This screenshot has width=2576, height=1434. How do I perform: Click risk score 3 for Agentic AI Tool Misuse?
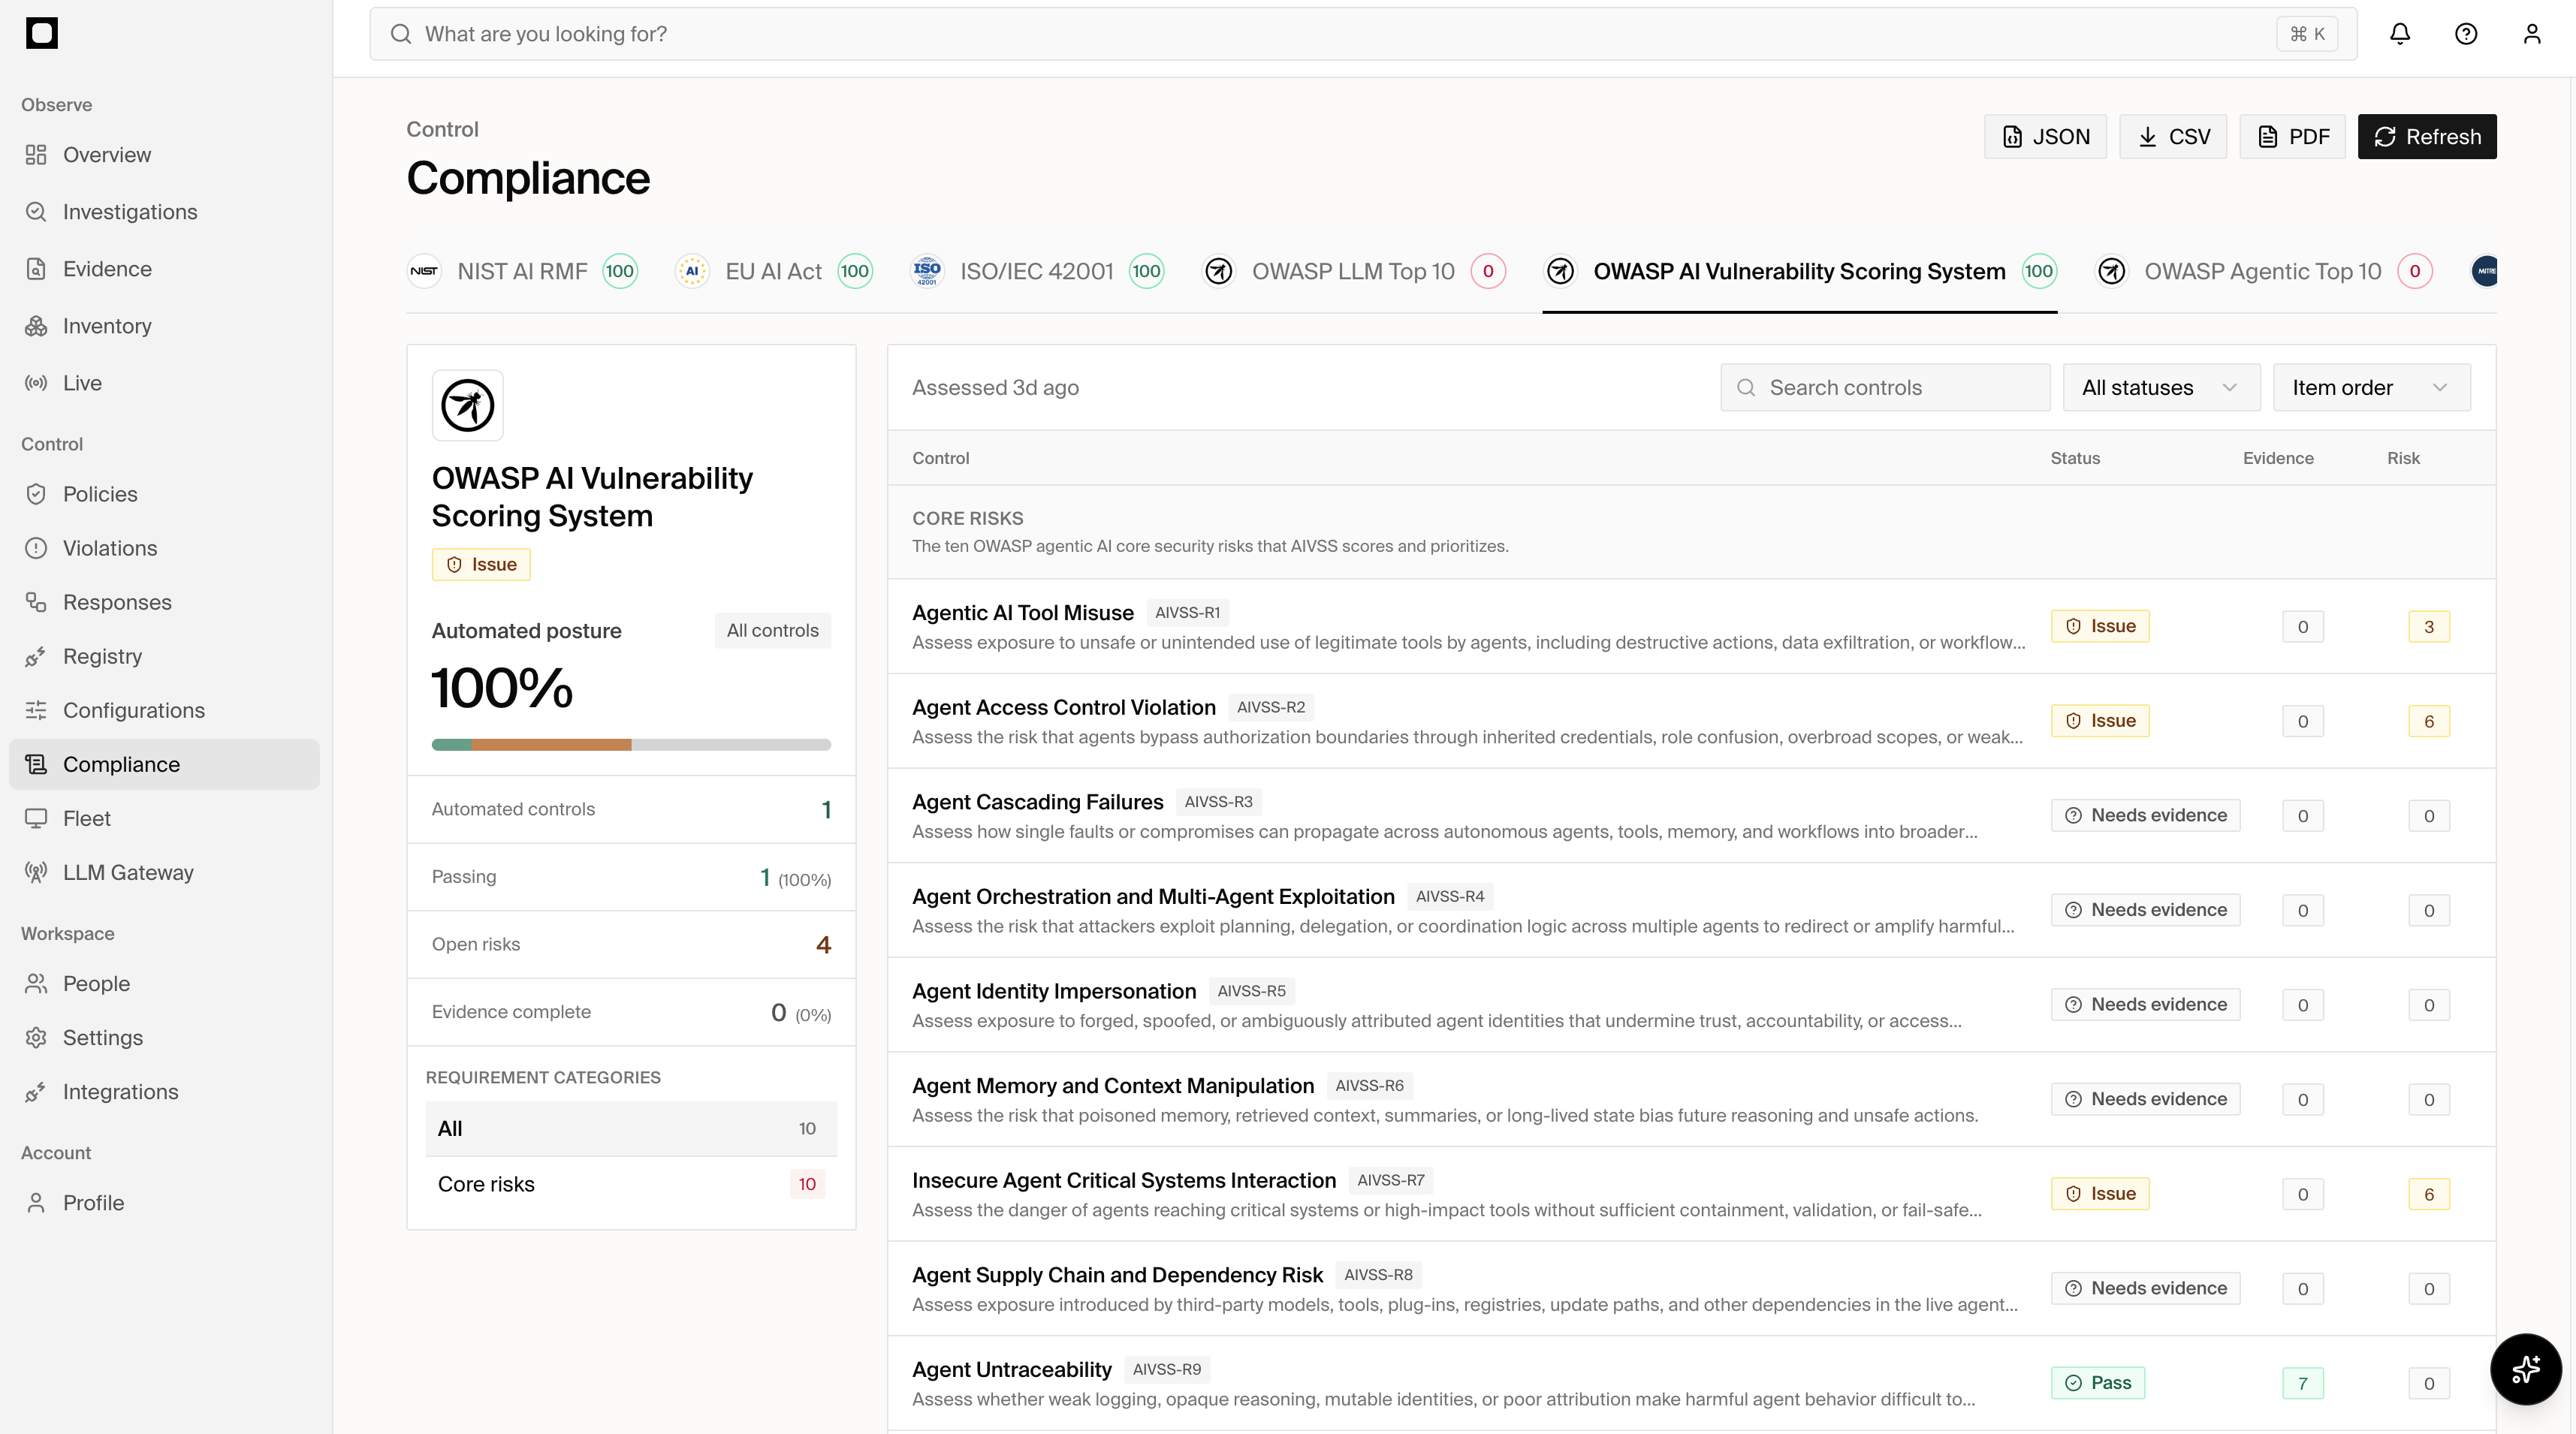click(x=2429, y=627)
